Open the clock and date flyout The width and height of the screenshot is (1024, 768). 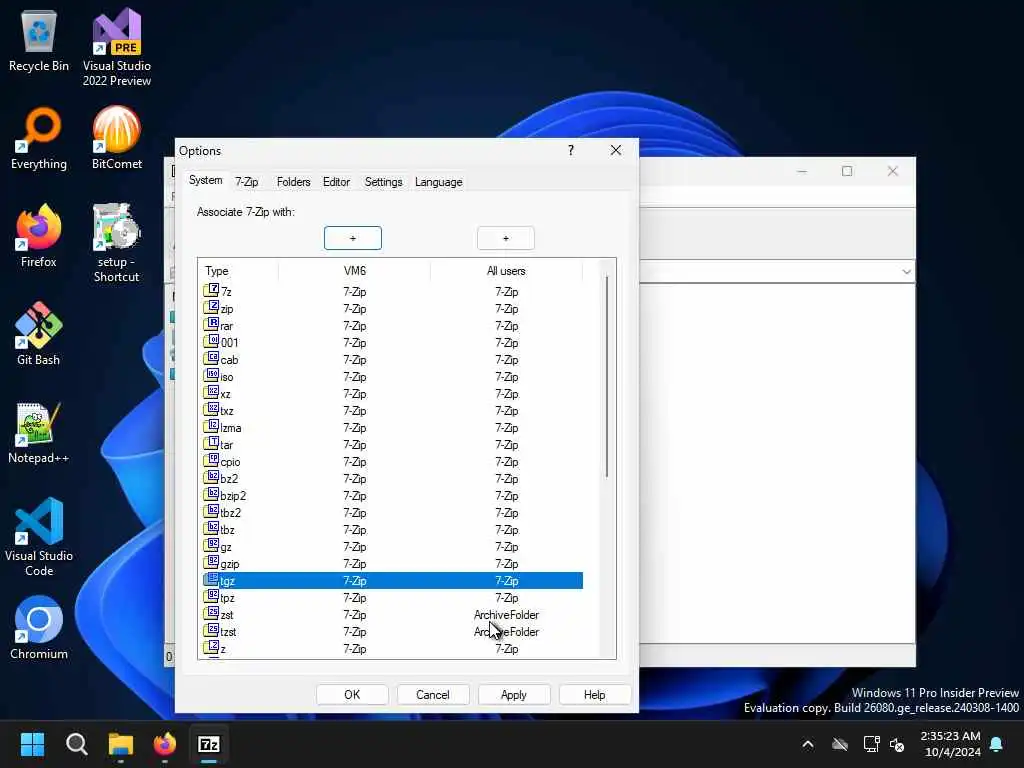951,744
